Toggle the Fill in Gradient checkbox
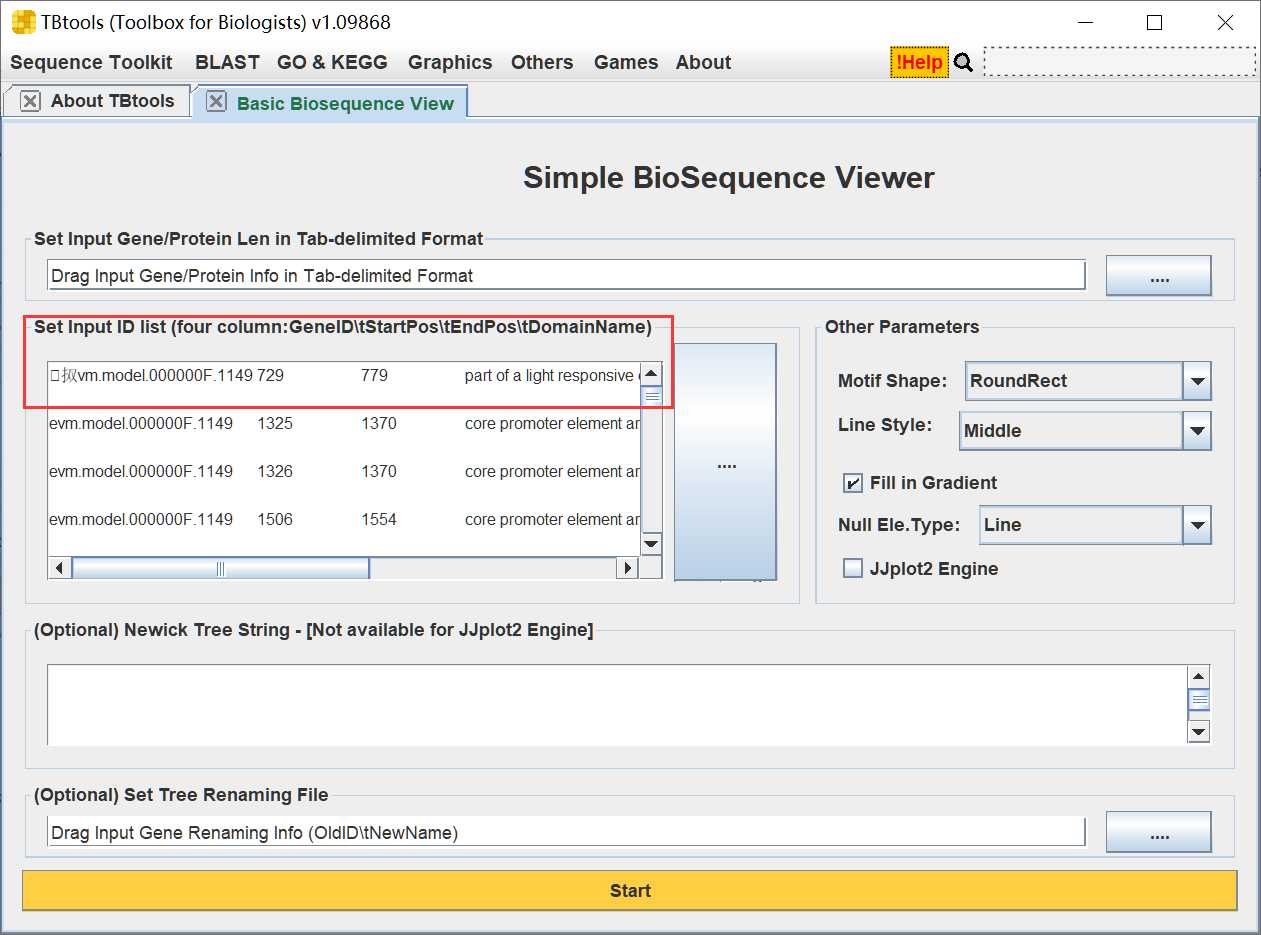The image size is (1261, 935). tap(852, 483)
